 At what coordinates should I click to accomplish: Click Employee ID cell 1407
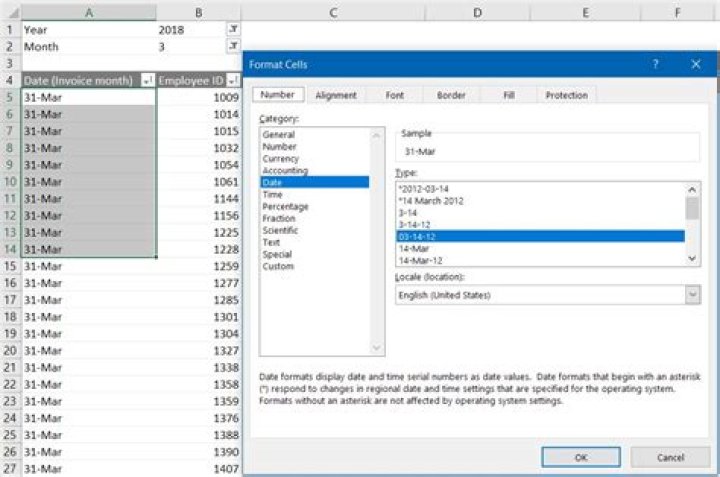(x=198, y=469)
